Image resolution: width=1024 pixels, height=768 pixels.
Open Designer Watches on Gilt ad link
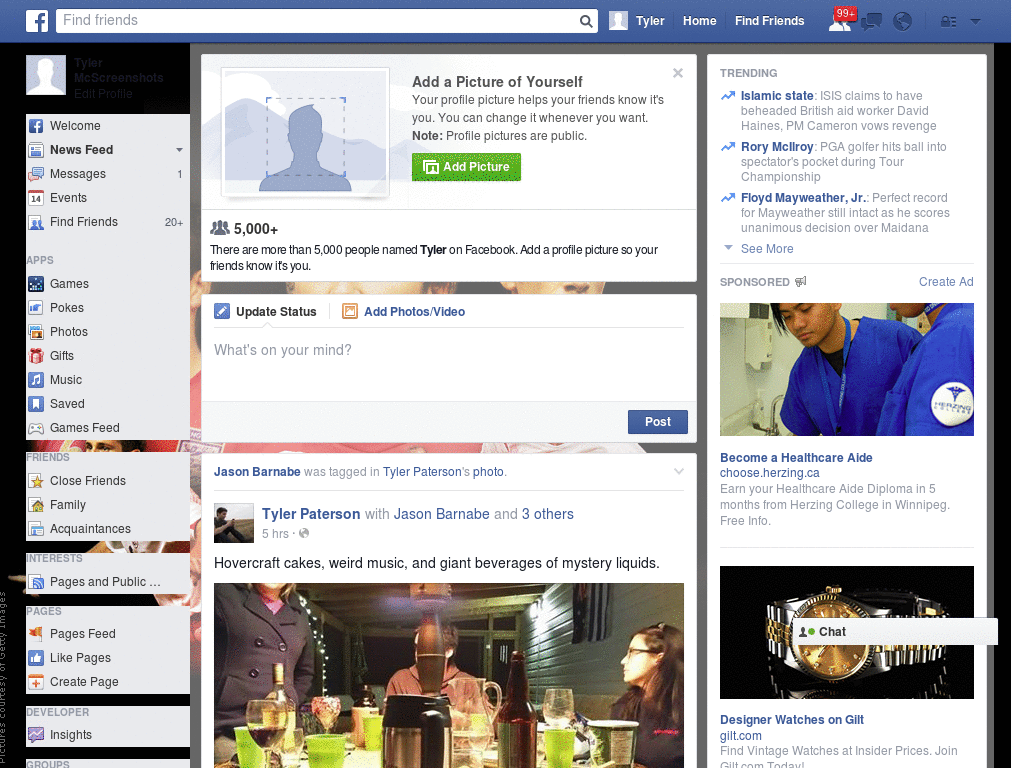[792, 720]
